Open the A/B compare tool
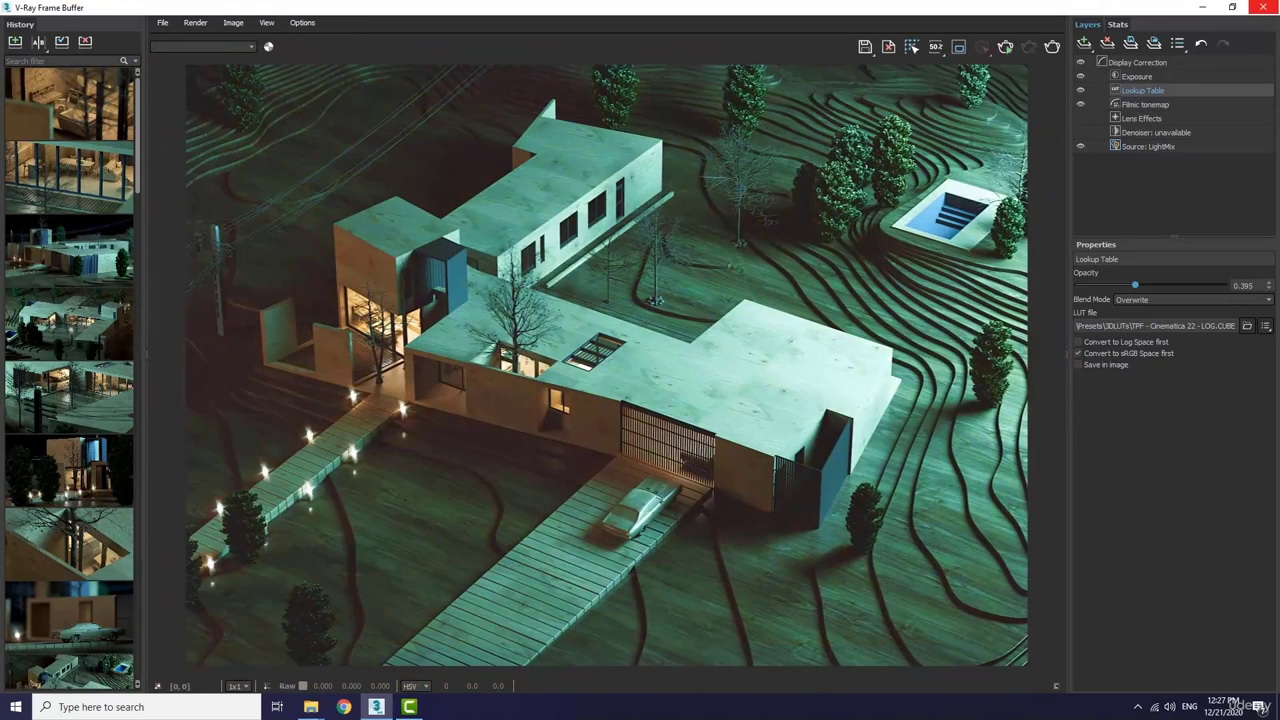The width and height of the screenshot is (1280, 720). click(38, 41)
